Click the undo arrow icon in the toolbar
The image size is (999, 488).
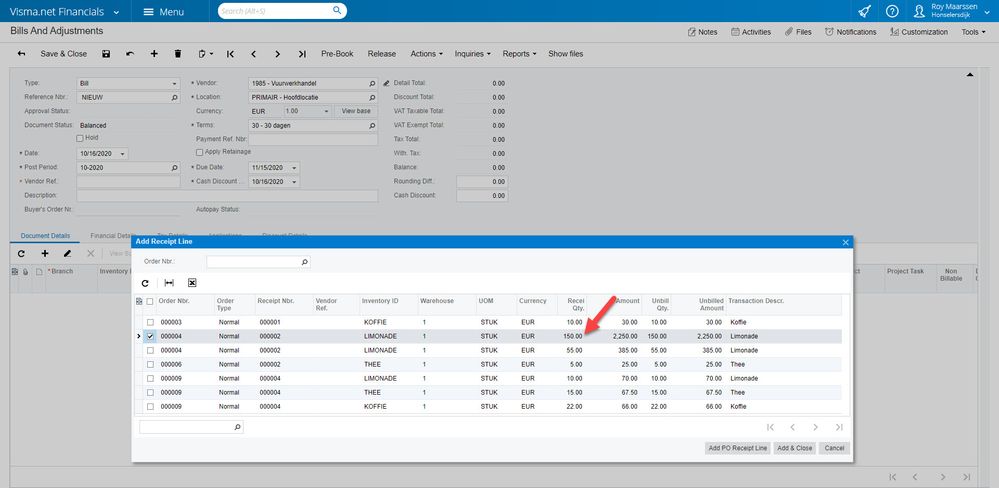click(130, 53)
